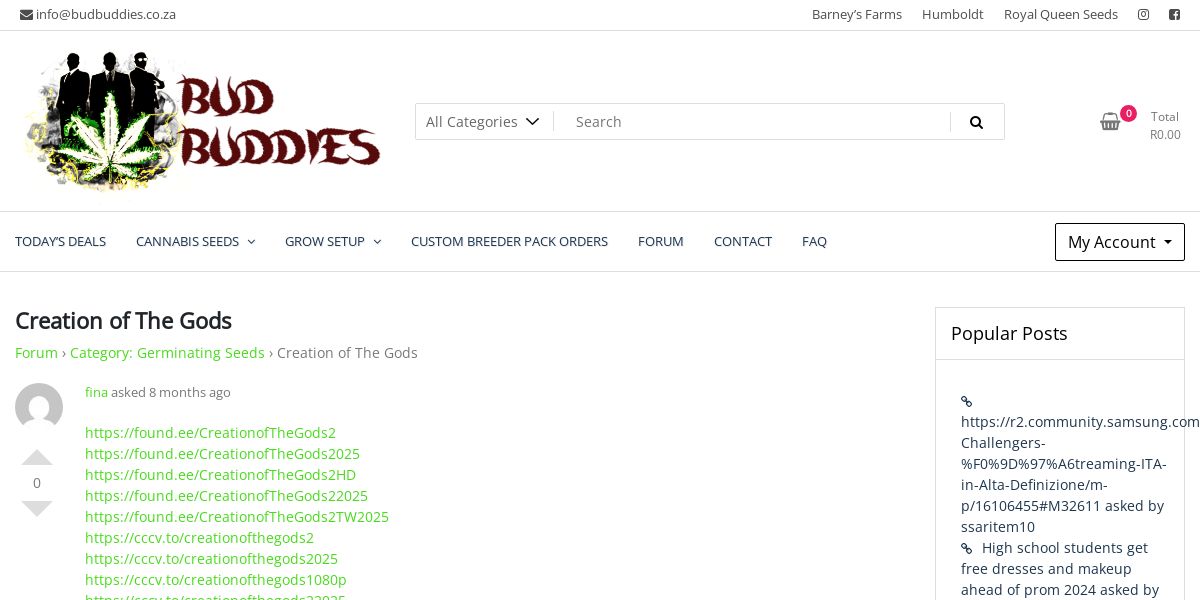Click fina's avatar image

tap(39, 407)
